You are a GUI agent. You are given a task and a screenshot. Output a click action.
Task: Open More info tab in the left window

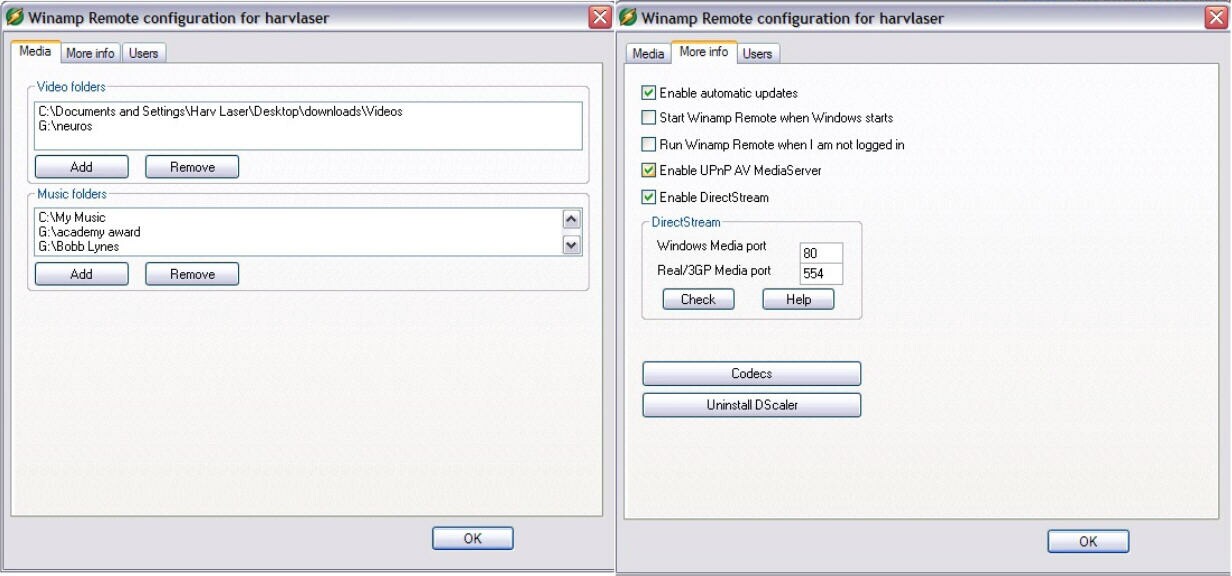click(x=90, y=54)
